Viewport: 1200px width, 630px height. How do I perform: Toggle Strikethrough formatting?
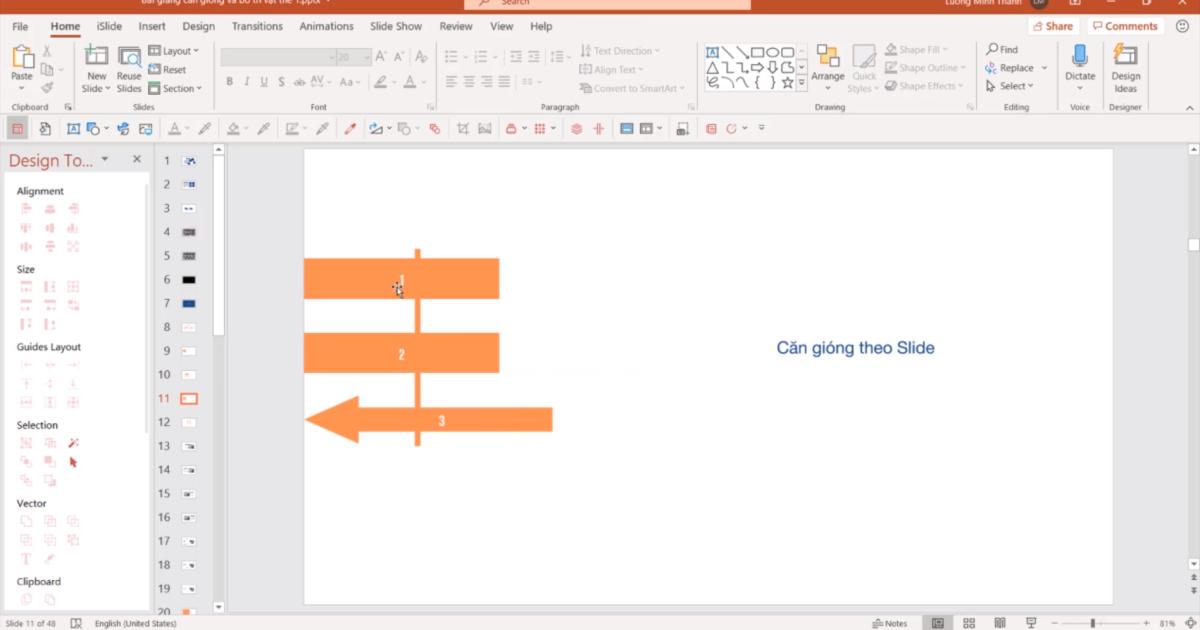tap(299, 82)
